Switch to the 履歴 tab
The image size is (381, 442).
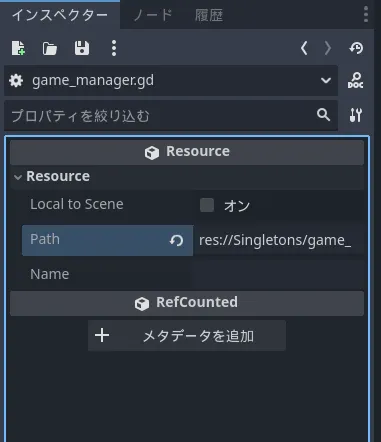tap(209, 15)
